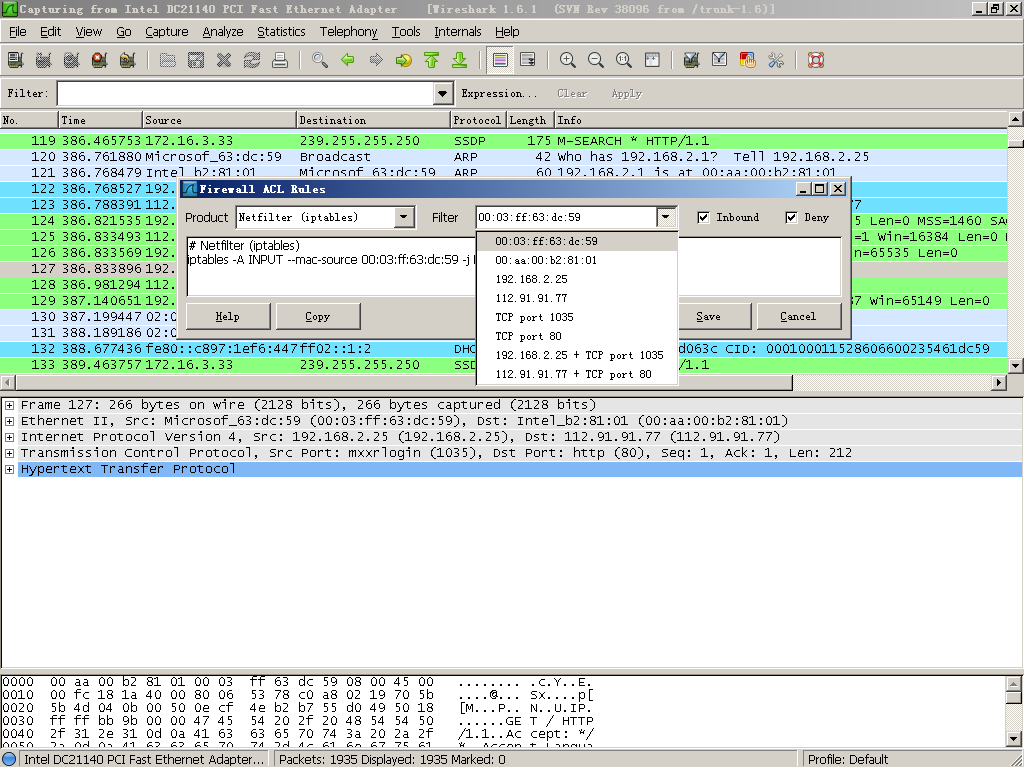Click the Cancel button
This screenshot has height=768, width=1024.
pyautogui.click(x=799, y=317)
